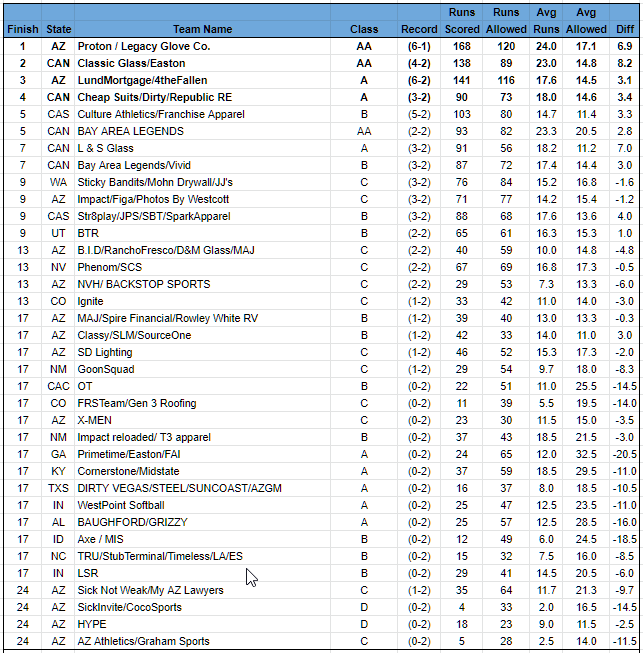Select 'Bay Area Legends/Vivid' team cell

[x=202, y=165]
